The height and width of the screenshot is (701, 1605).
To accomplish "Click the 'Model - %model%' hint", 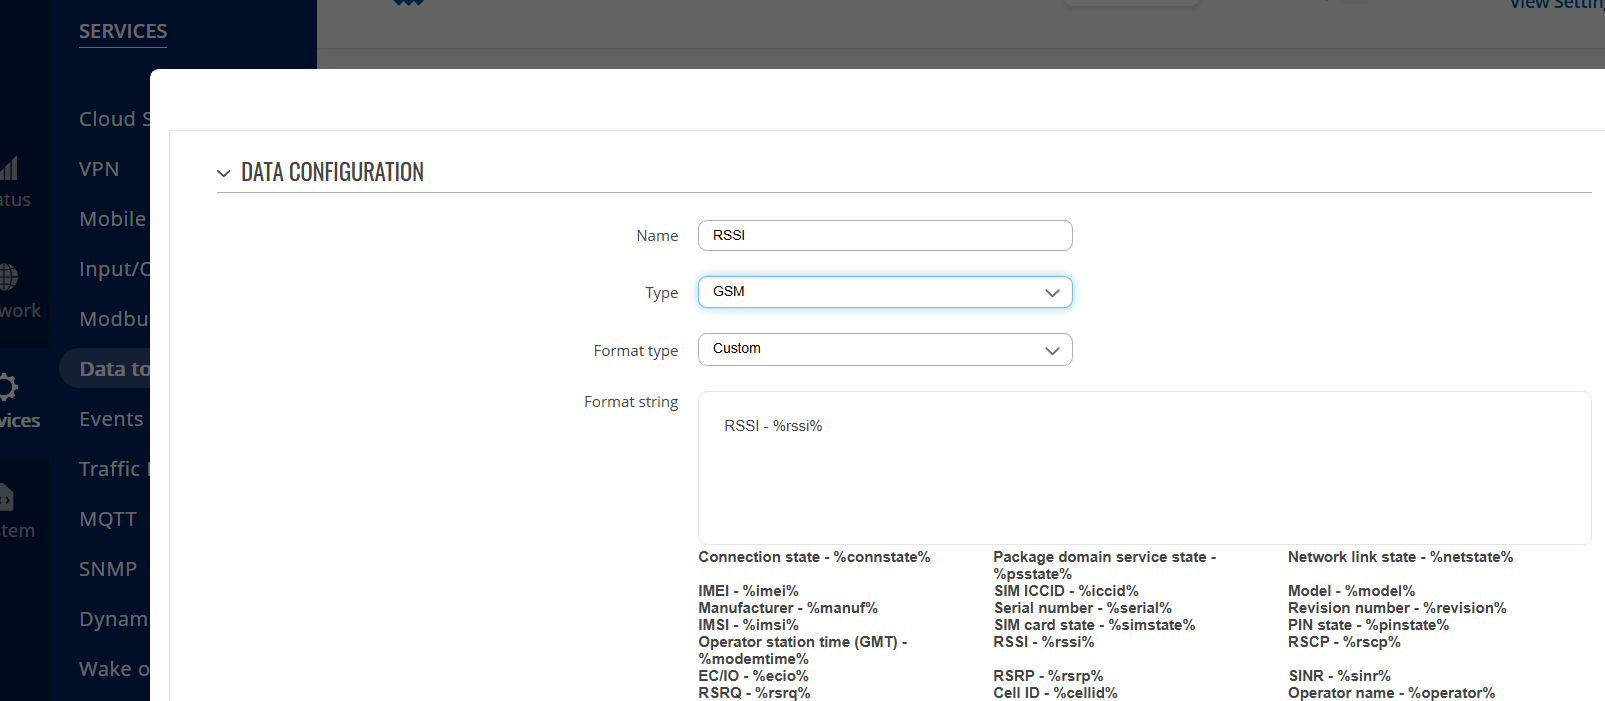I will tap(1351, 591).
